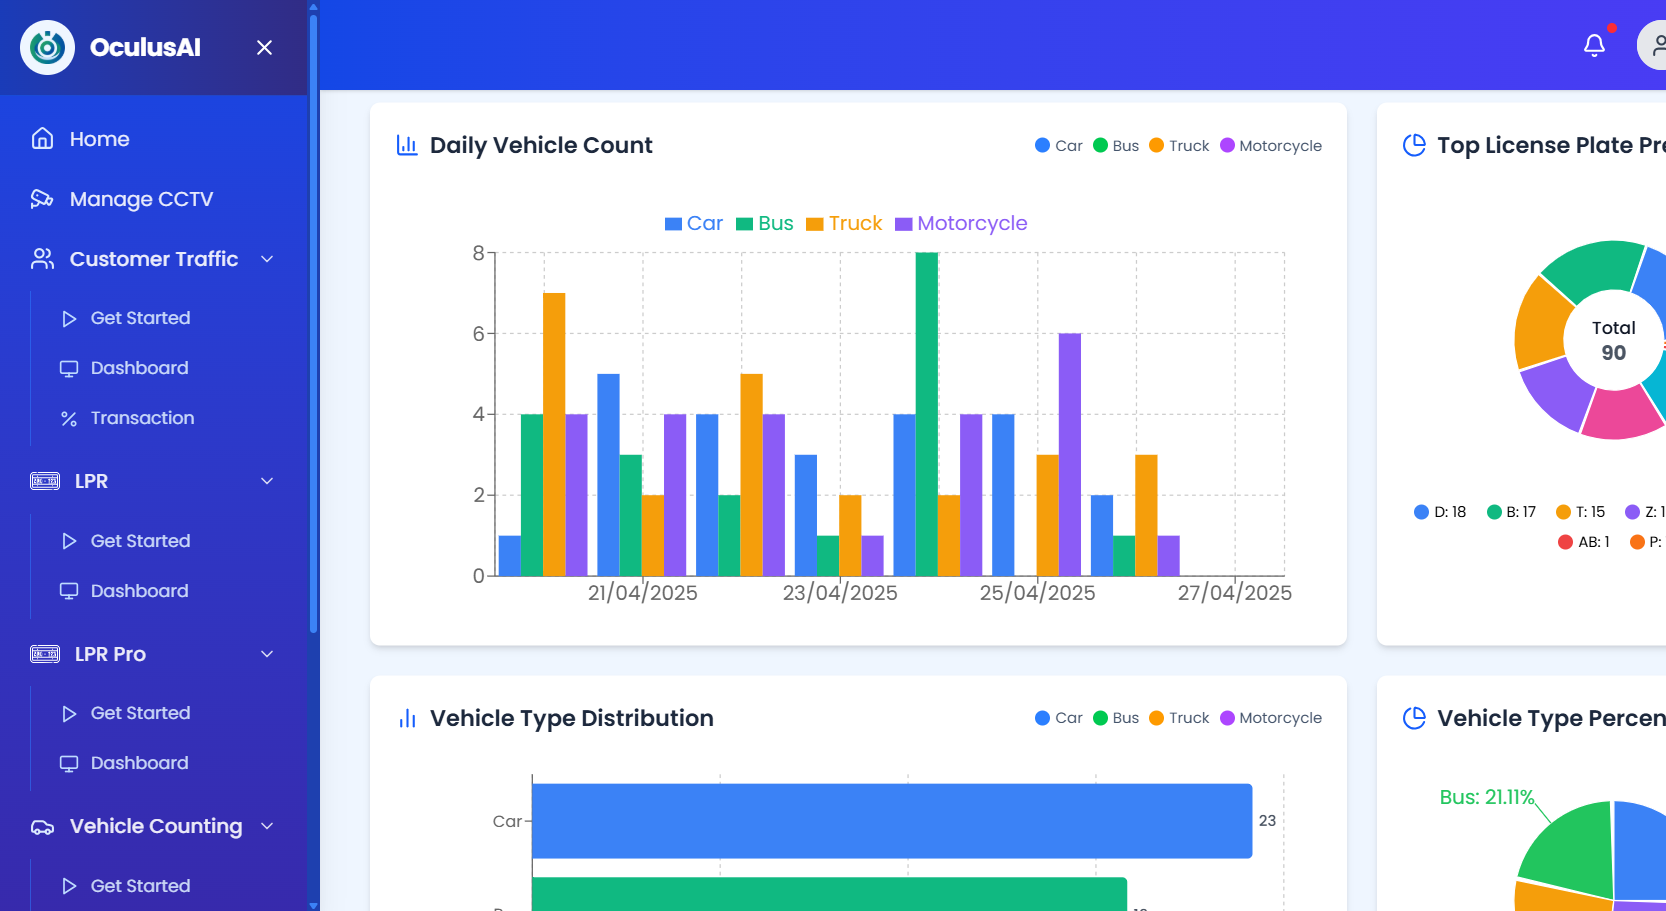Select the Customer Traffic menu label

click(x=154, y=259)
